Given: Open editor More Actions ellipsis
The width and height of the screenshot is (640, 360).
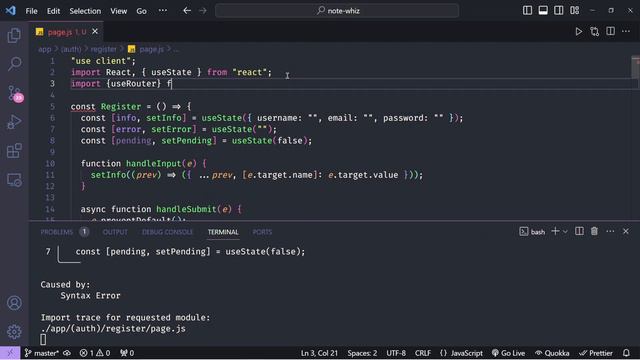Looking at the screenshot, I should tap(626, 31).
